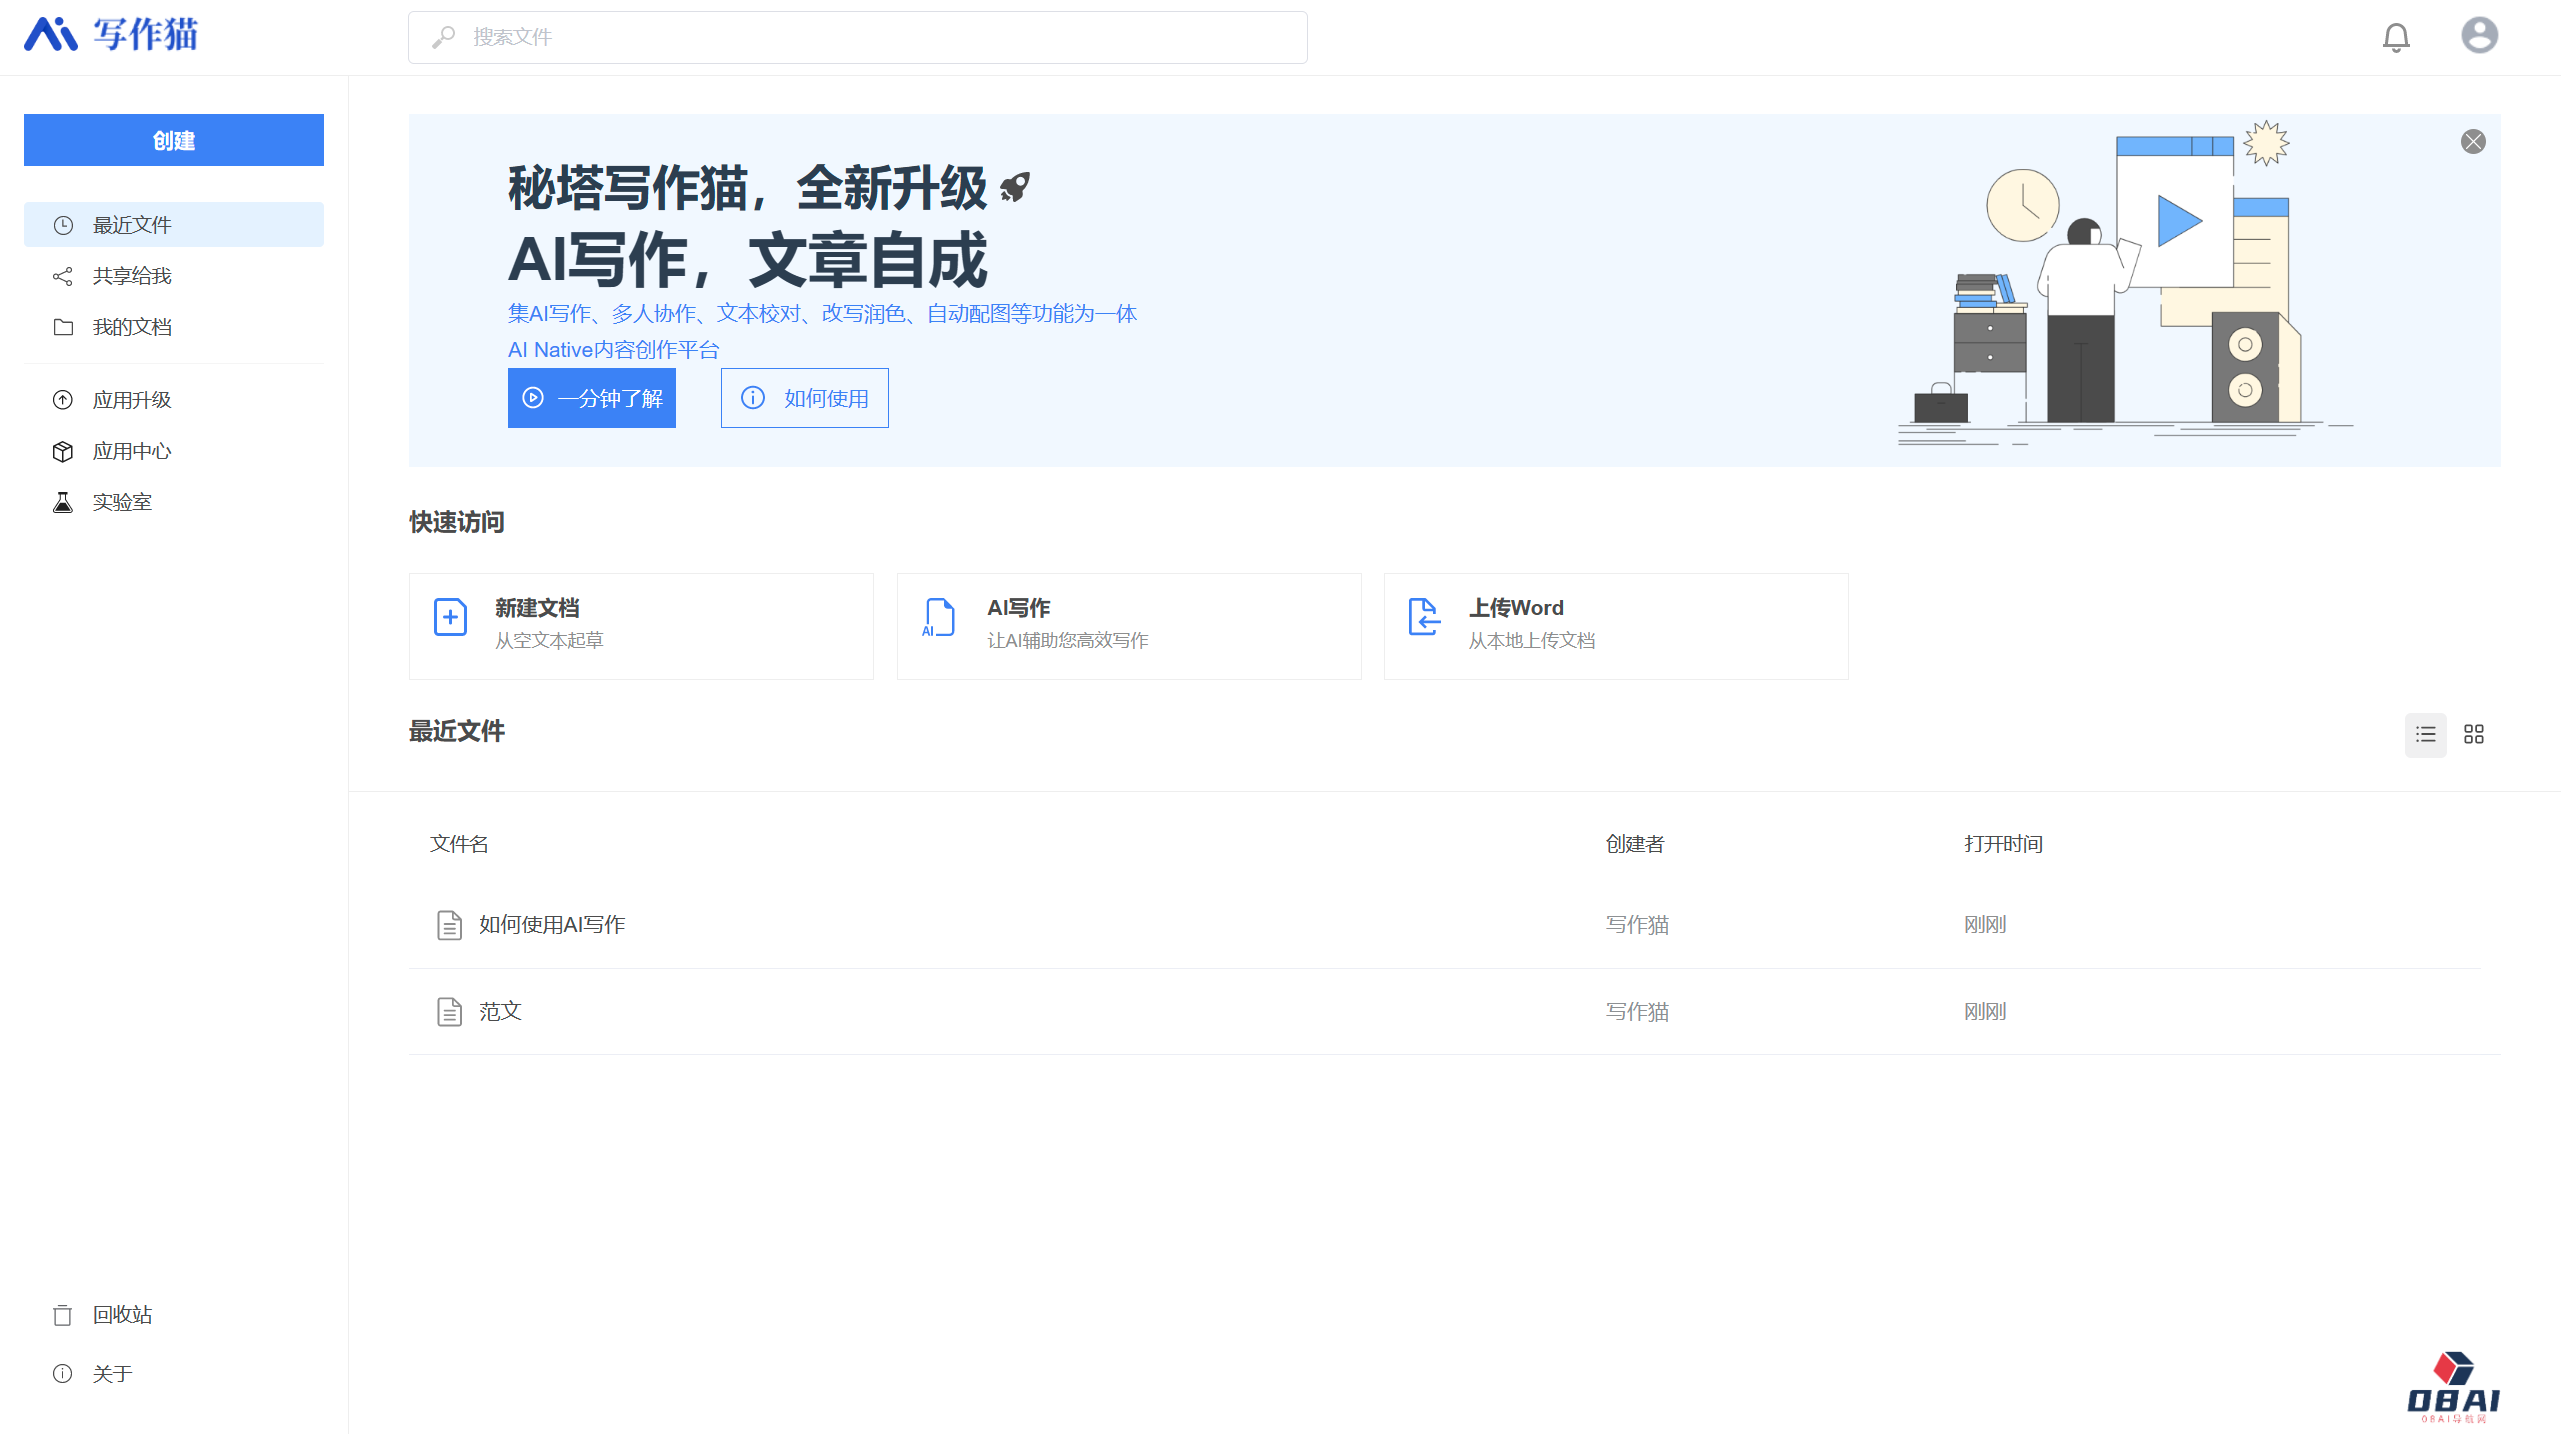Click the 如何使用 button
This screenshot has width=2561, height=1434.
tap(805, 398)
